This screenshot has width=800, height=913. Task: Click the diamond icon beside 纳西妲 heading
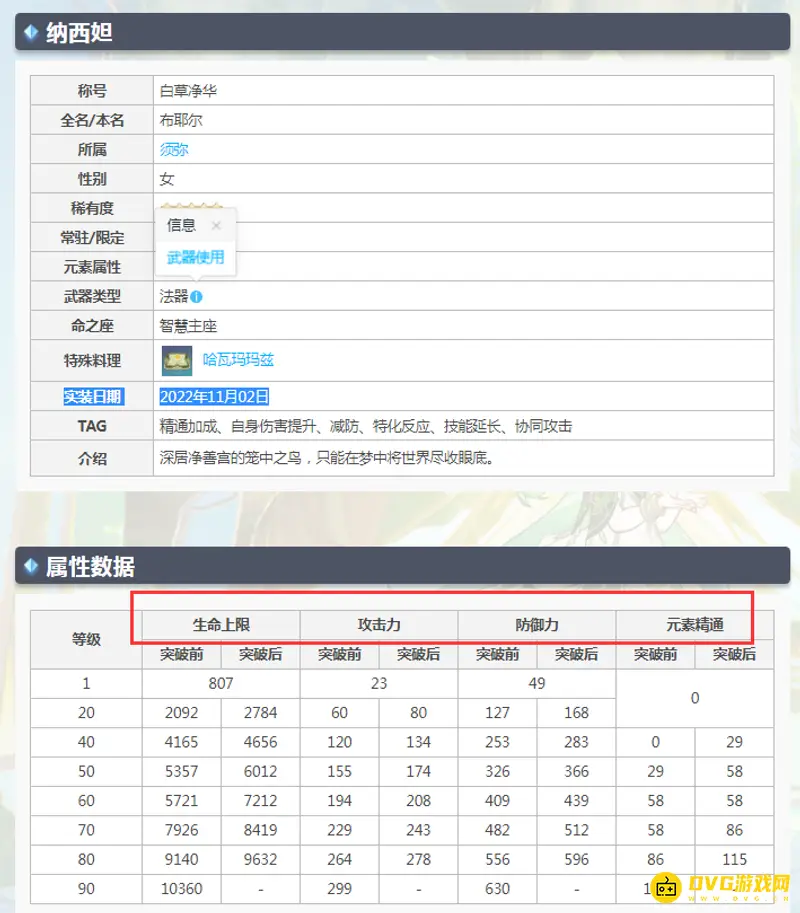click(x=31, y=33)
